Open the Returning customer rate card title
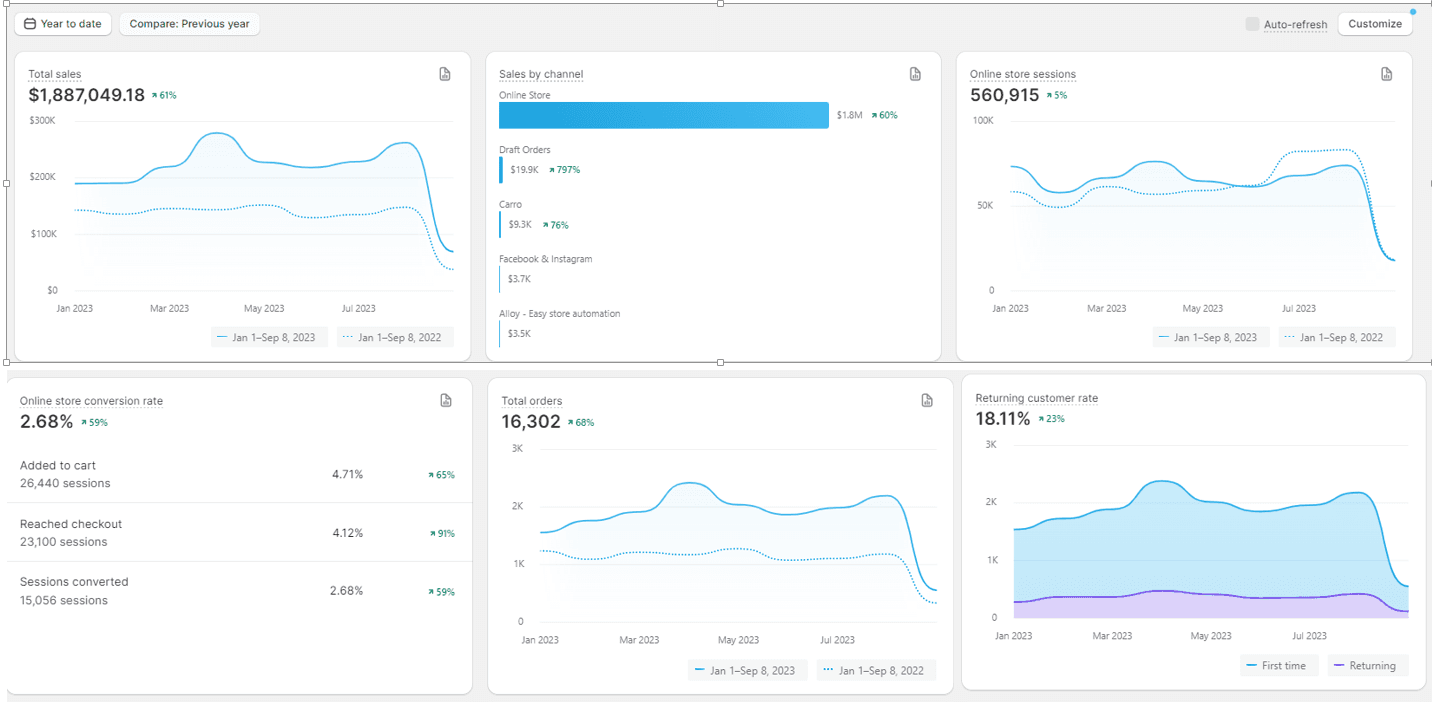 [1037, 398]
